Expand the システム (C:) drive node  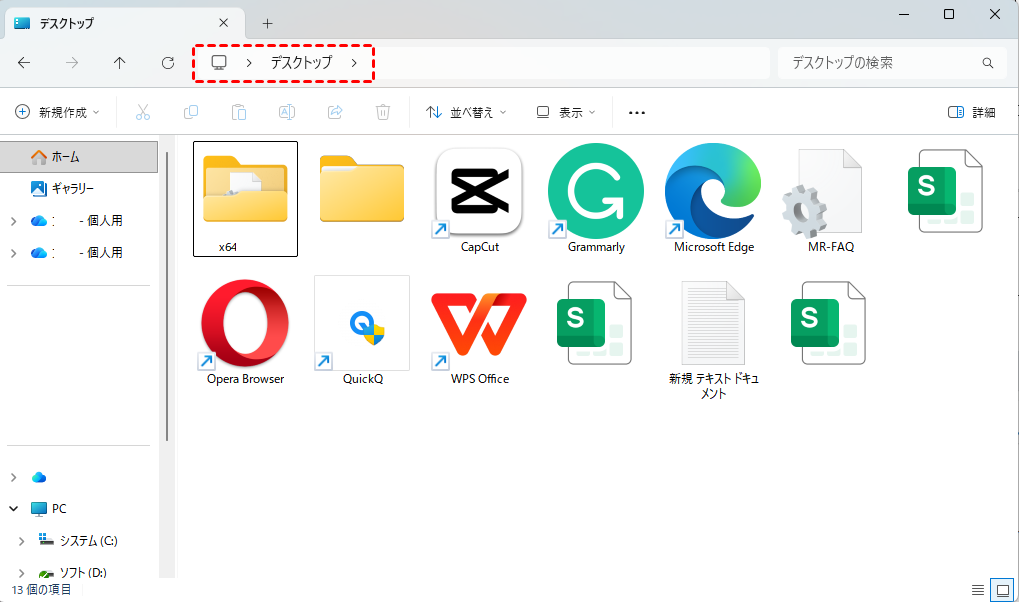click(22, 541)
